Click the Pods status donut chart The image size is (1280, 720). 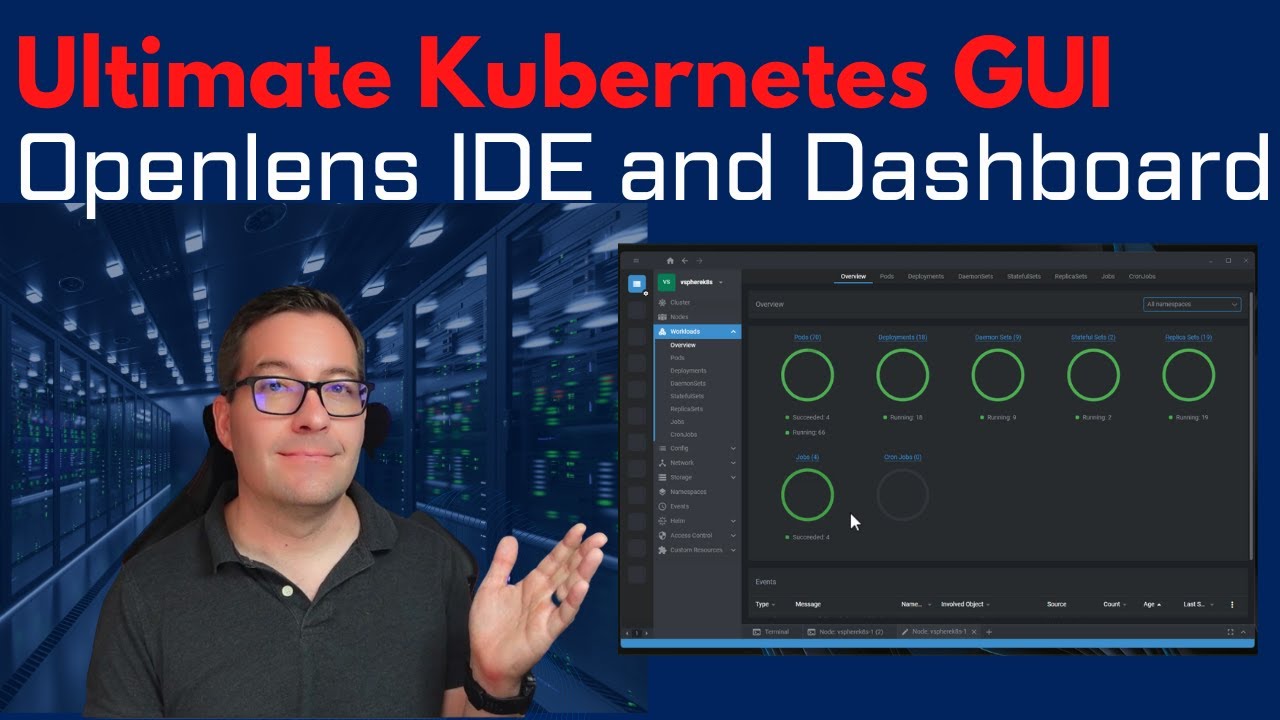click(x=807, y=376)
